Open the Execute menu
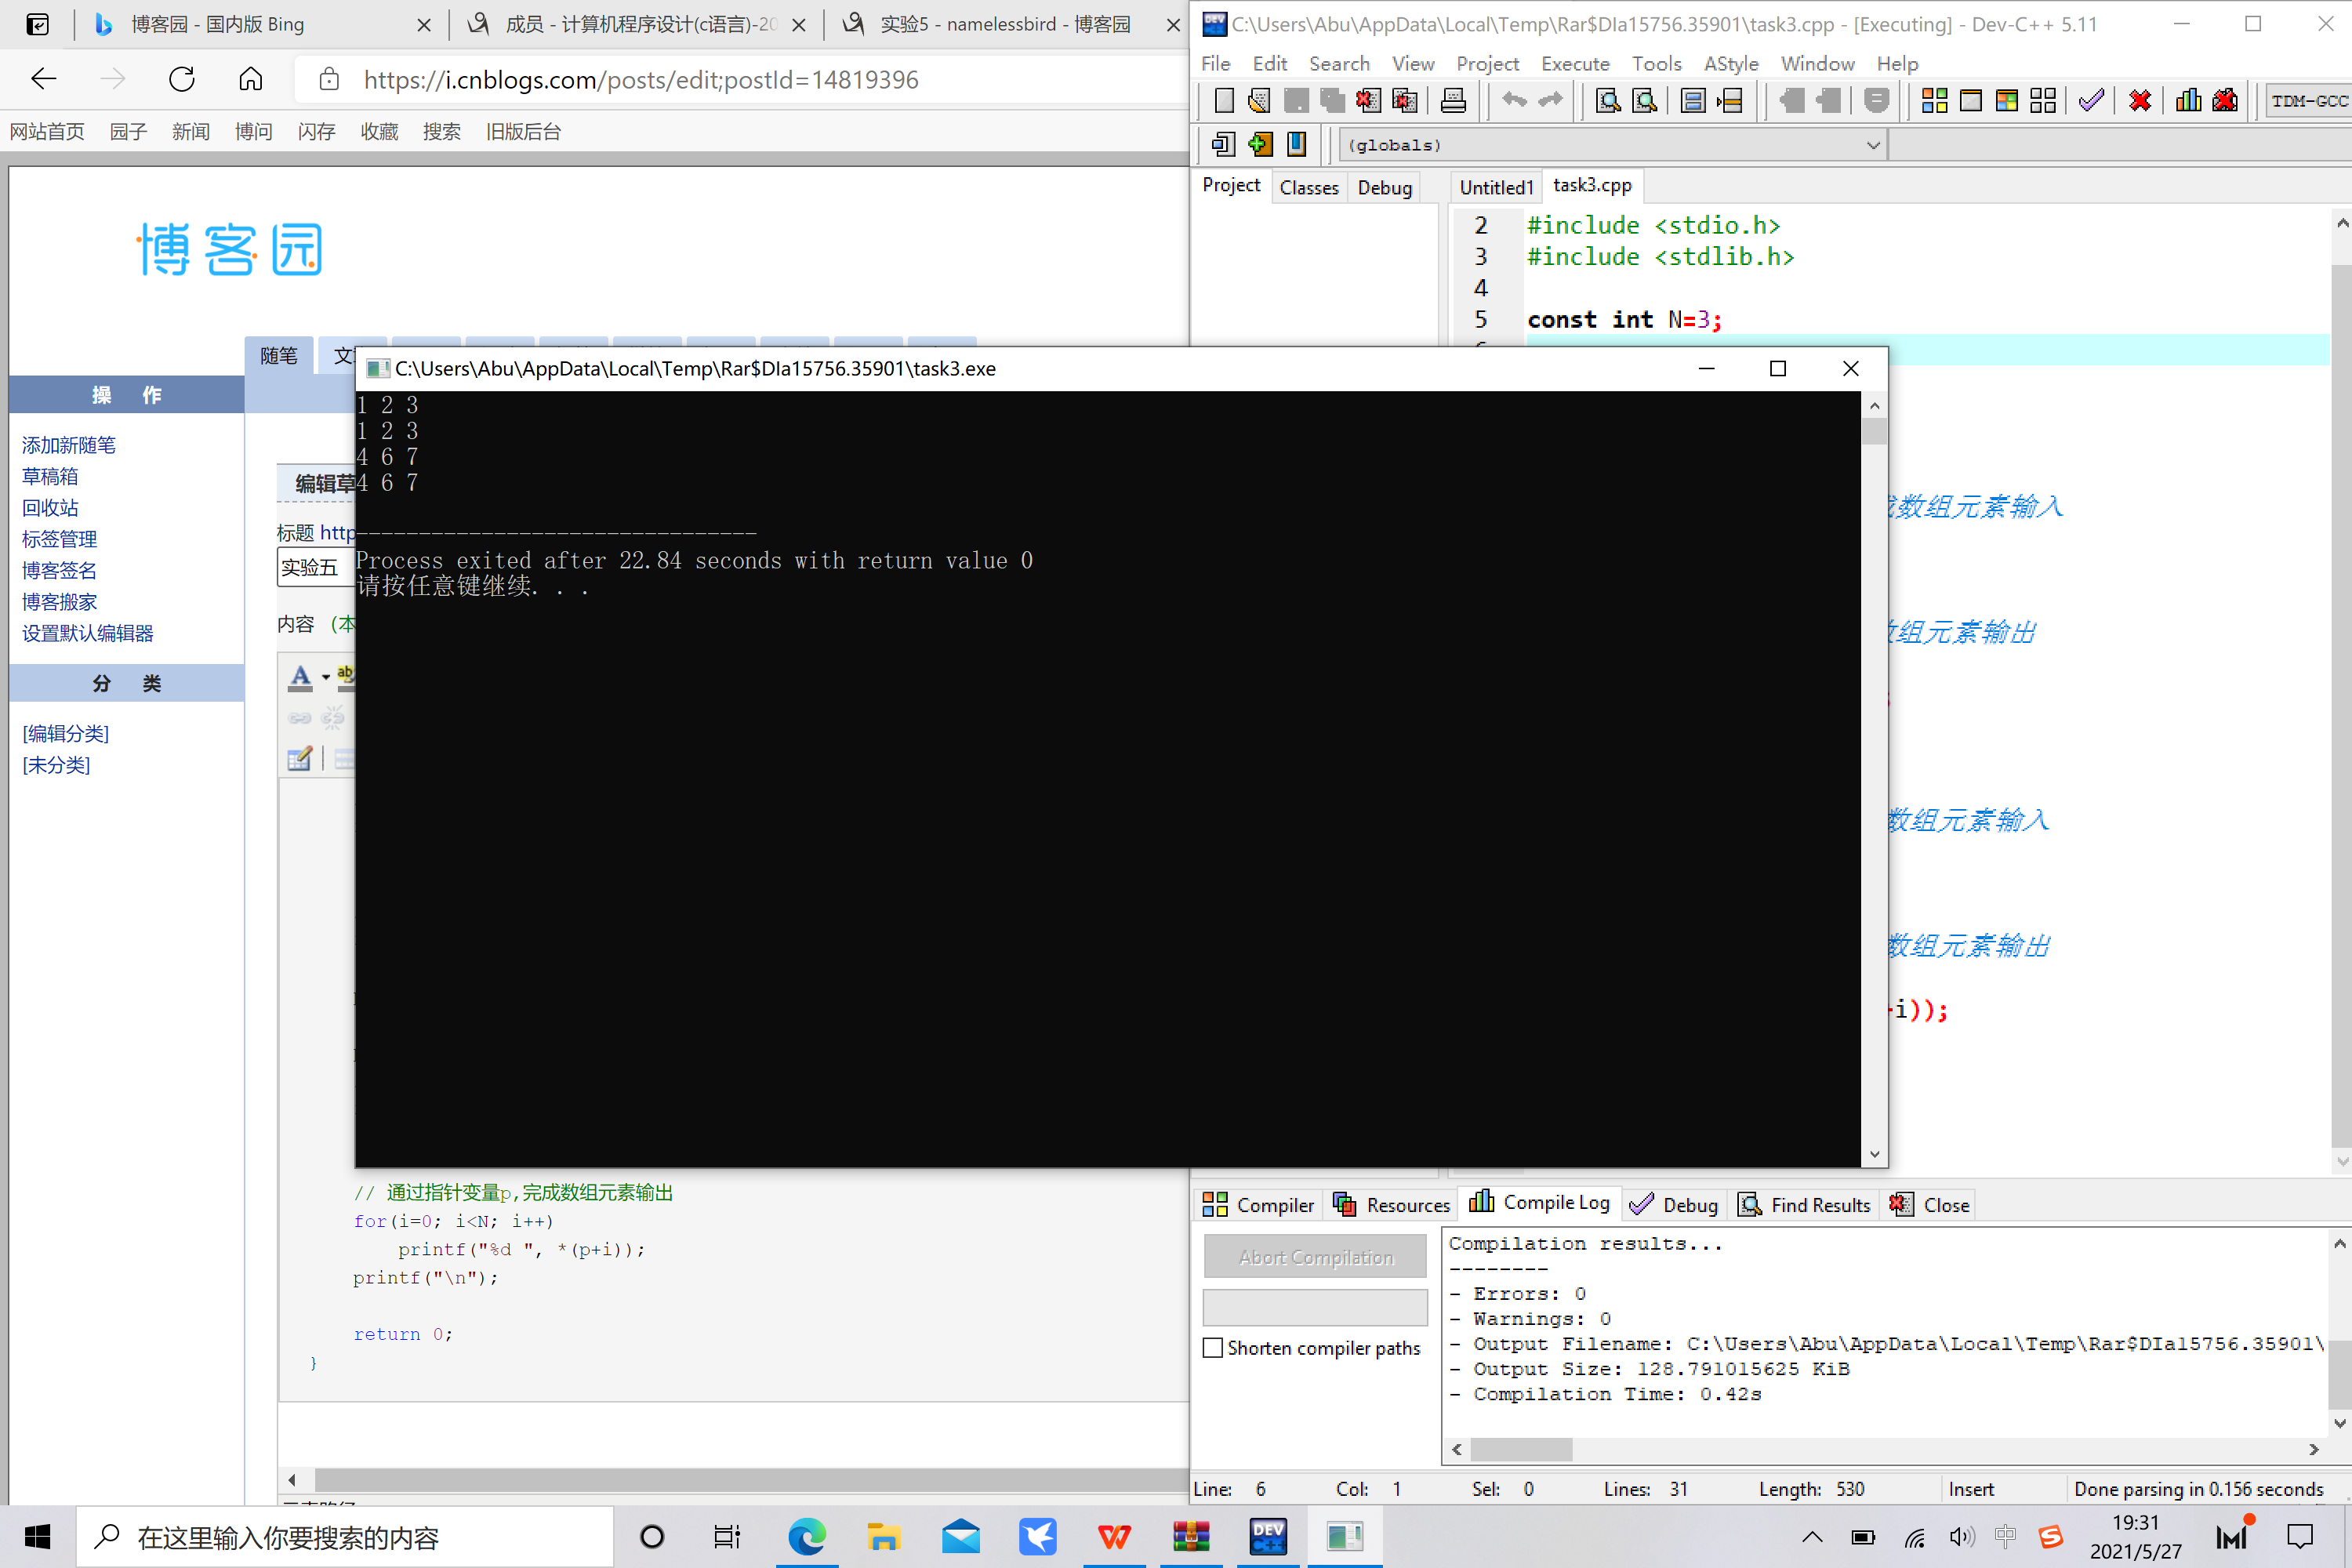2352x1568 pixels. pos(1574,64)
